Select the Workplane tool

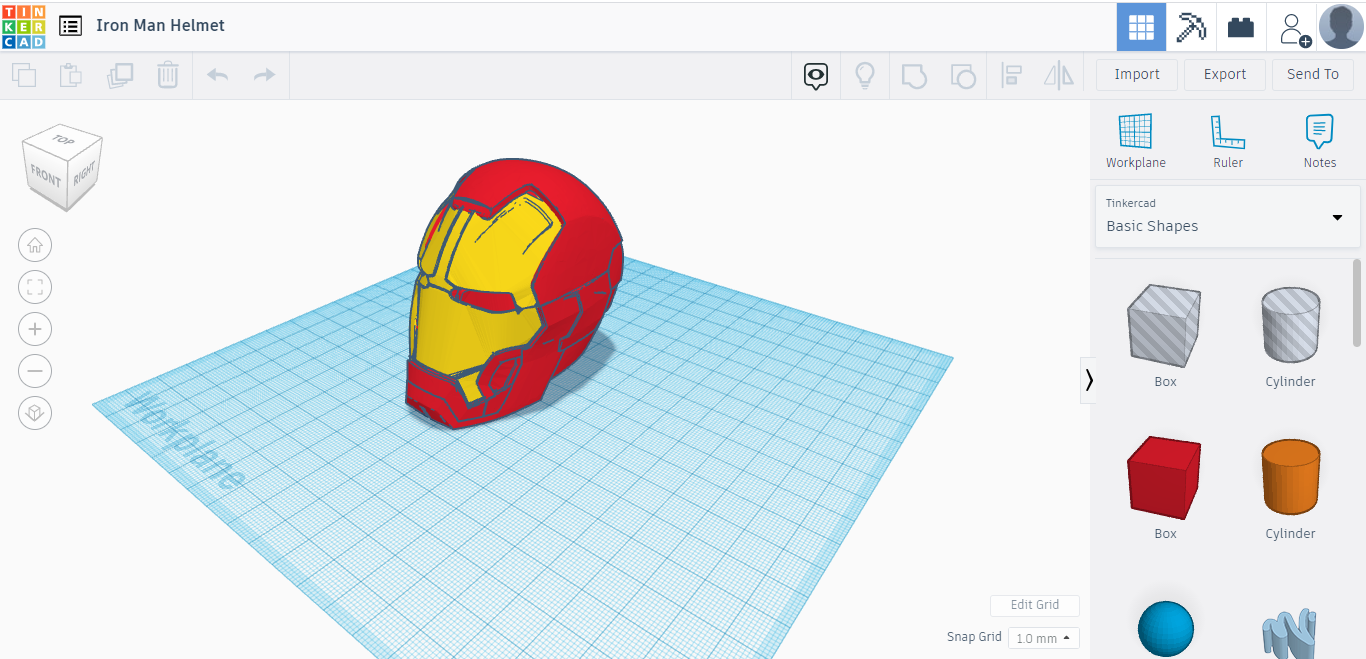pos(1136,141)
